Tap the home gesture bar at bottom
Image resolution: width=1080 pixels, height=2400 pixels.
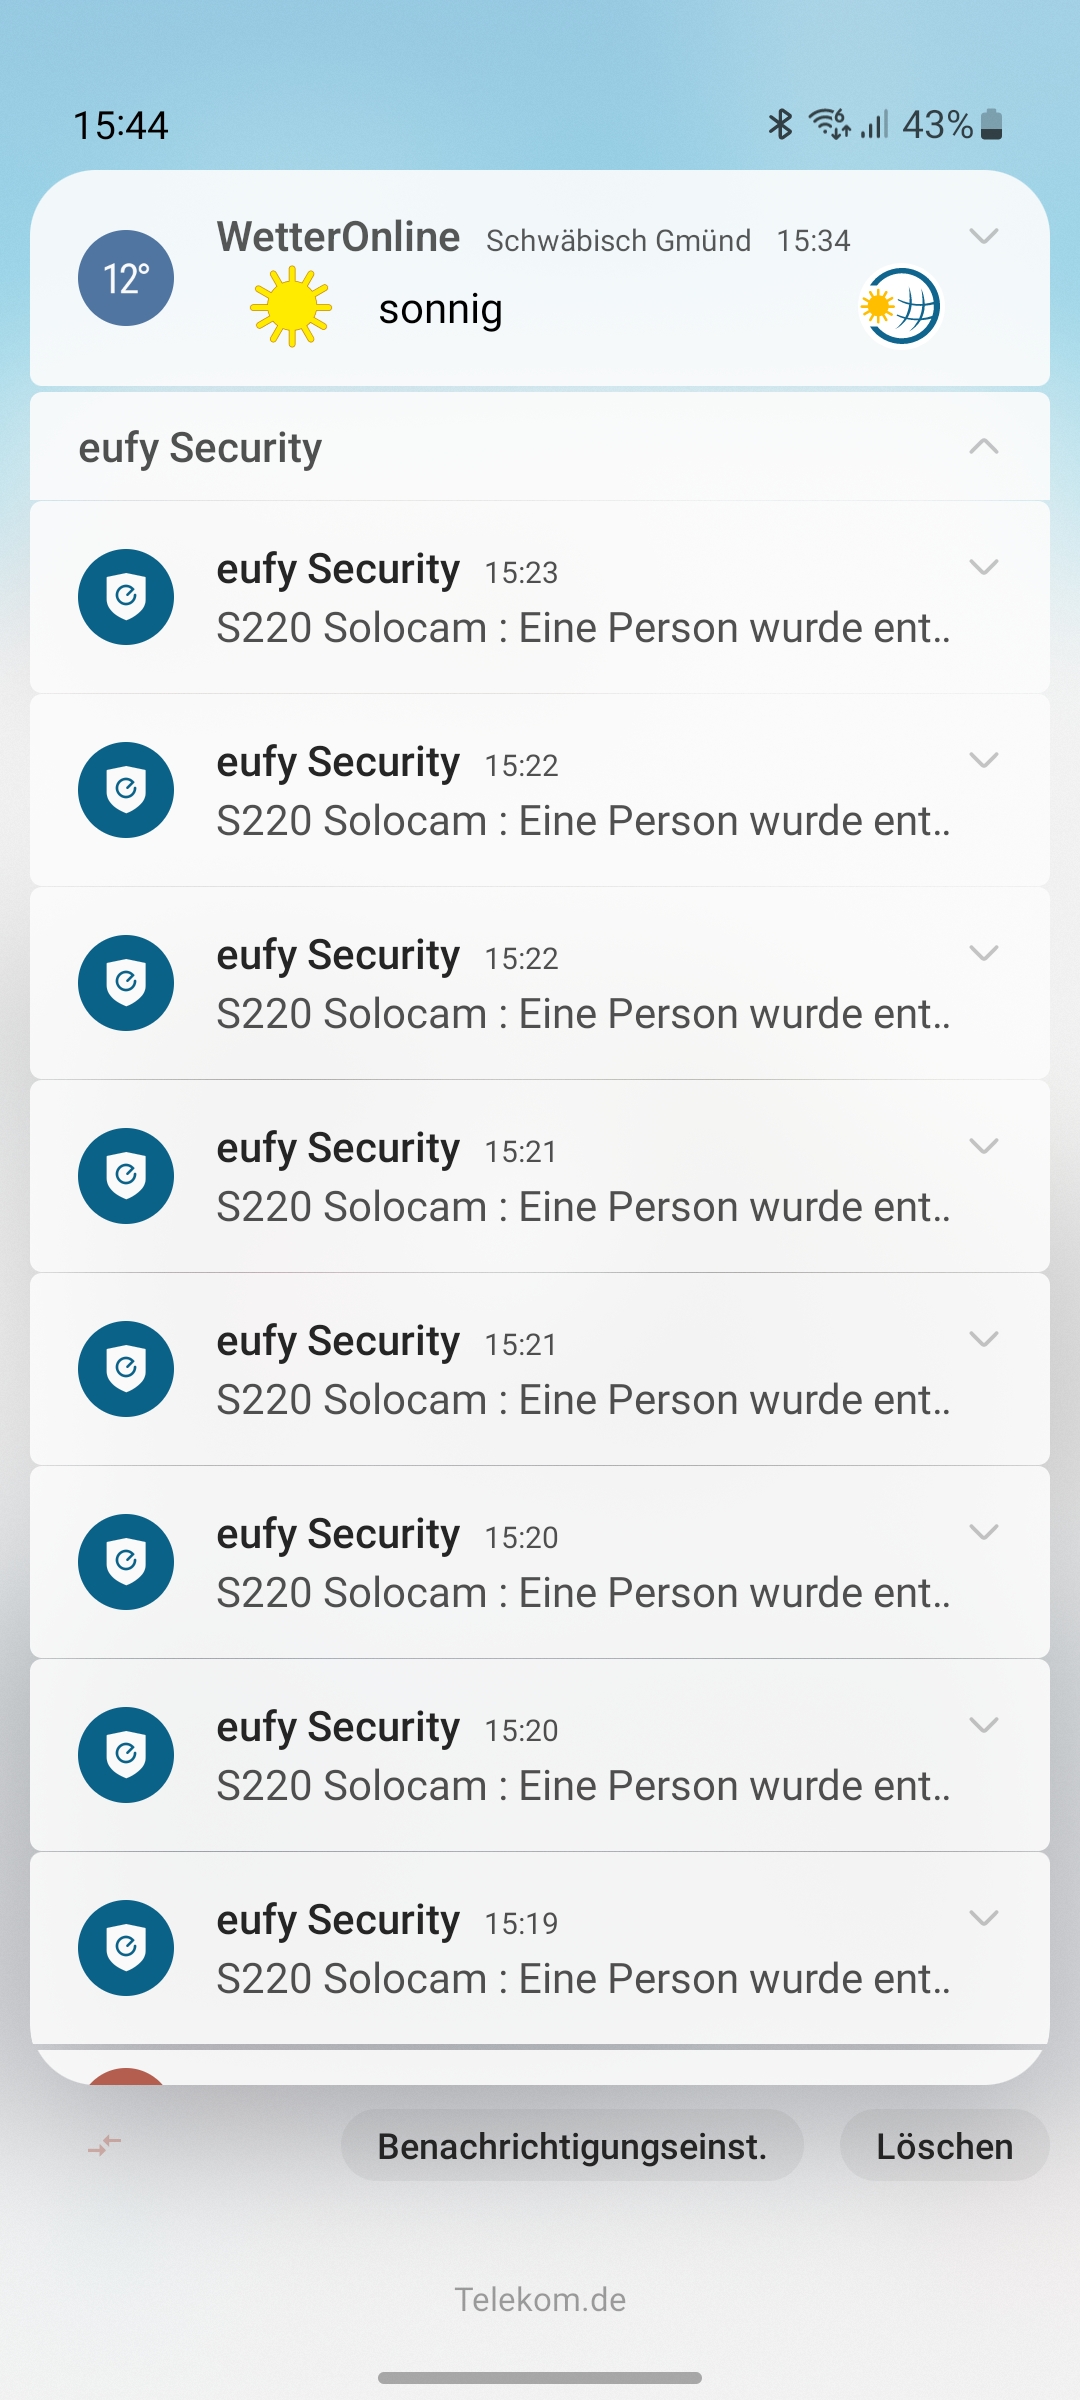540,2377
